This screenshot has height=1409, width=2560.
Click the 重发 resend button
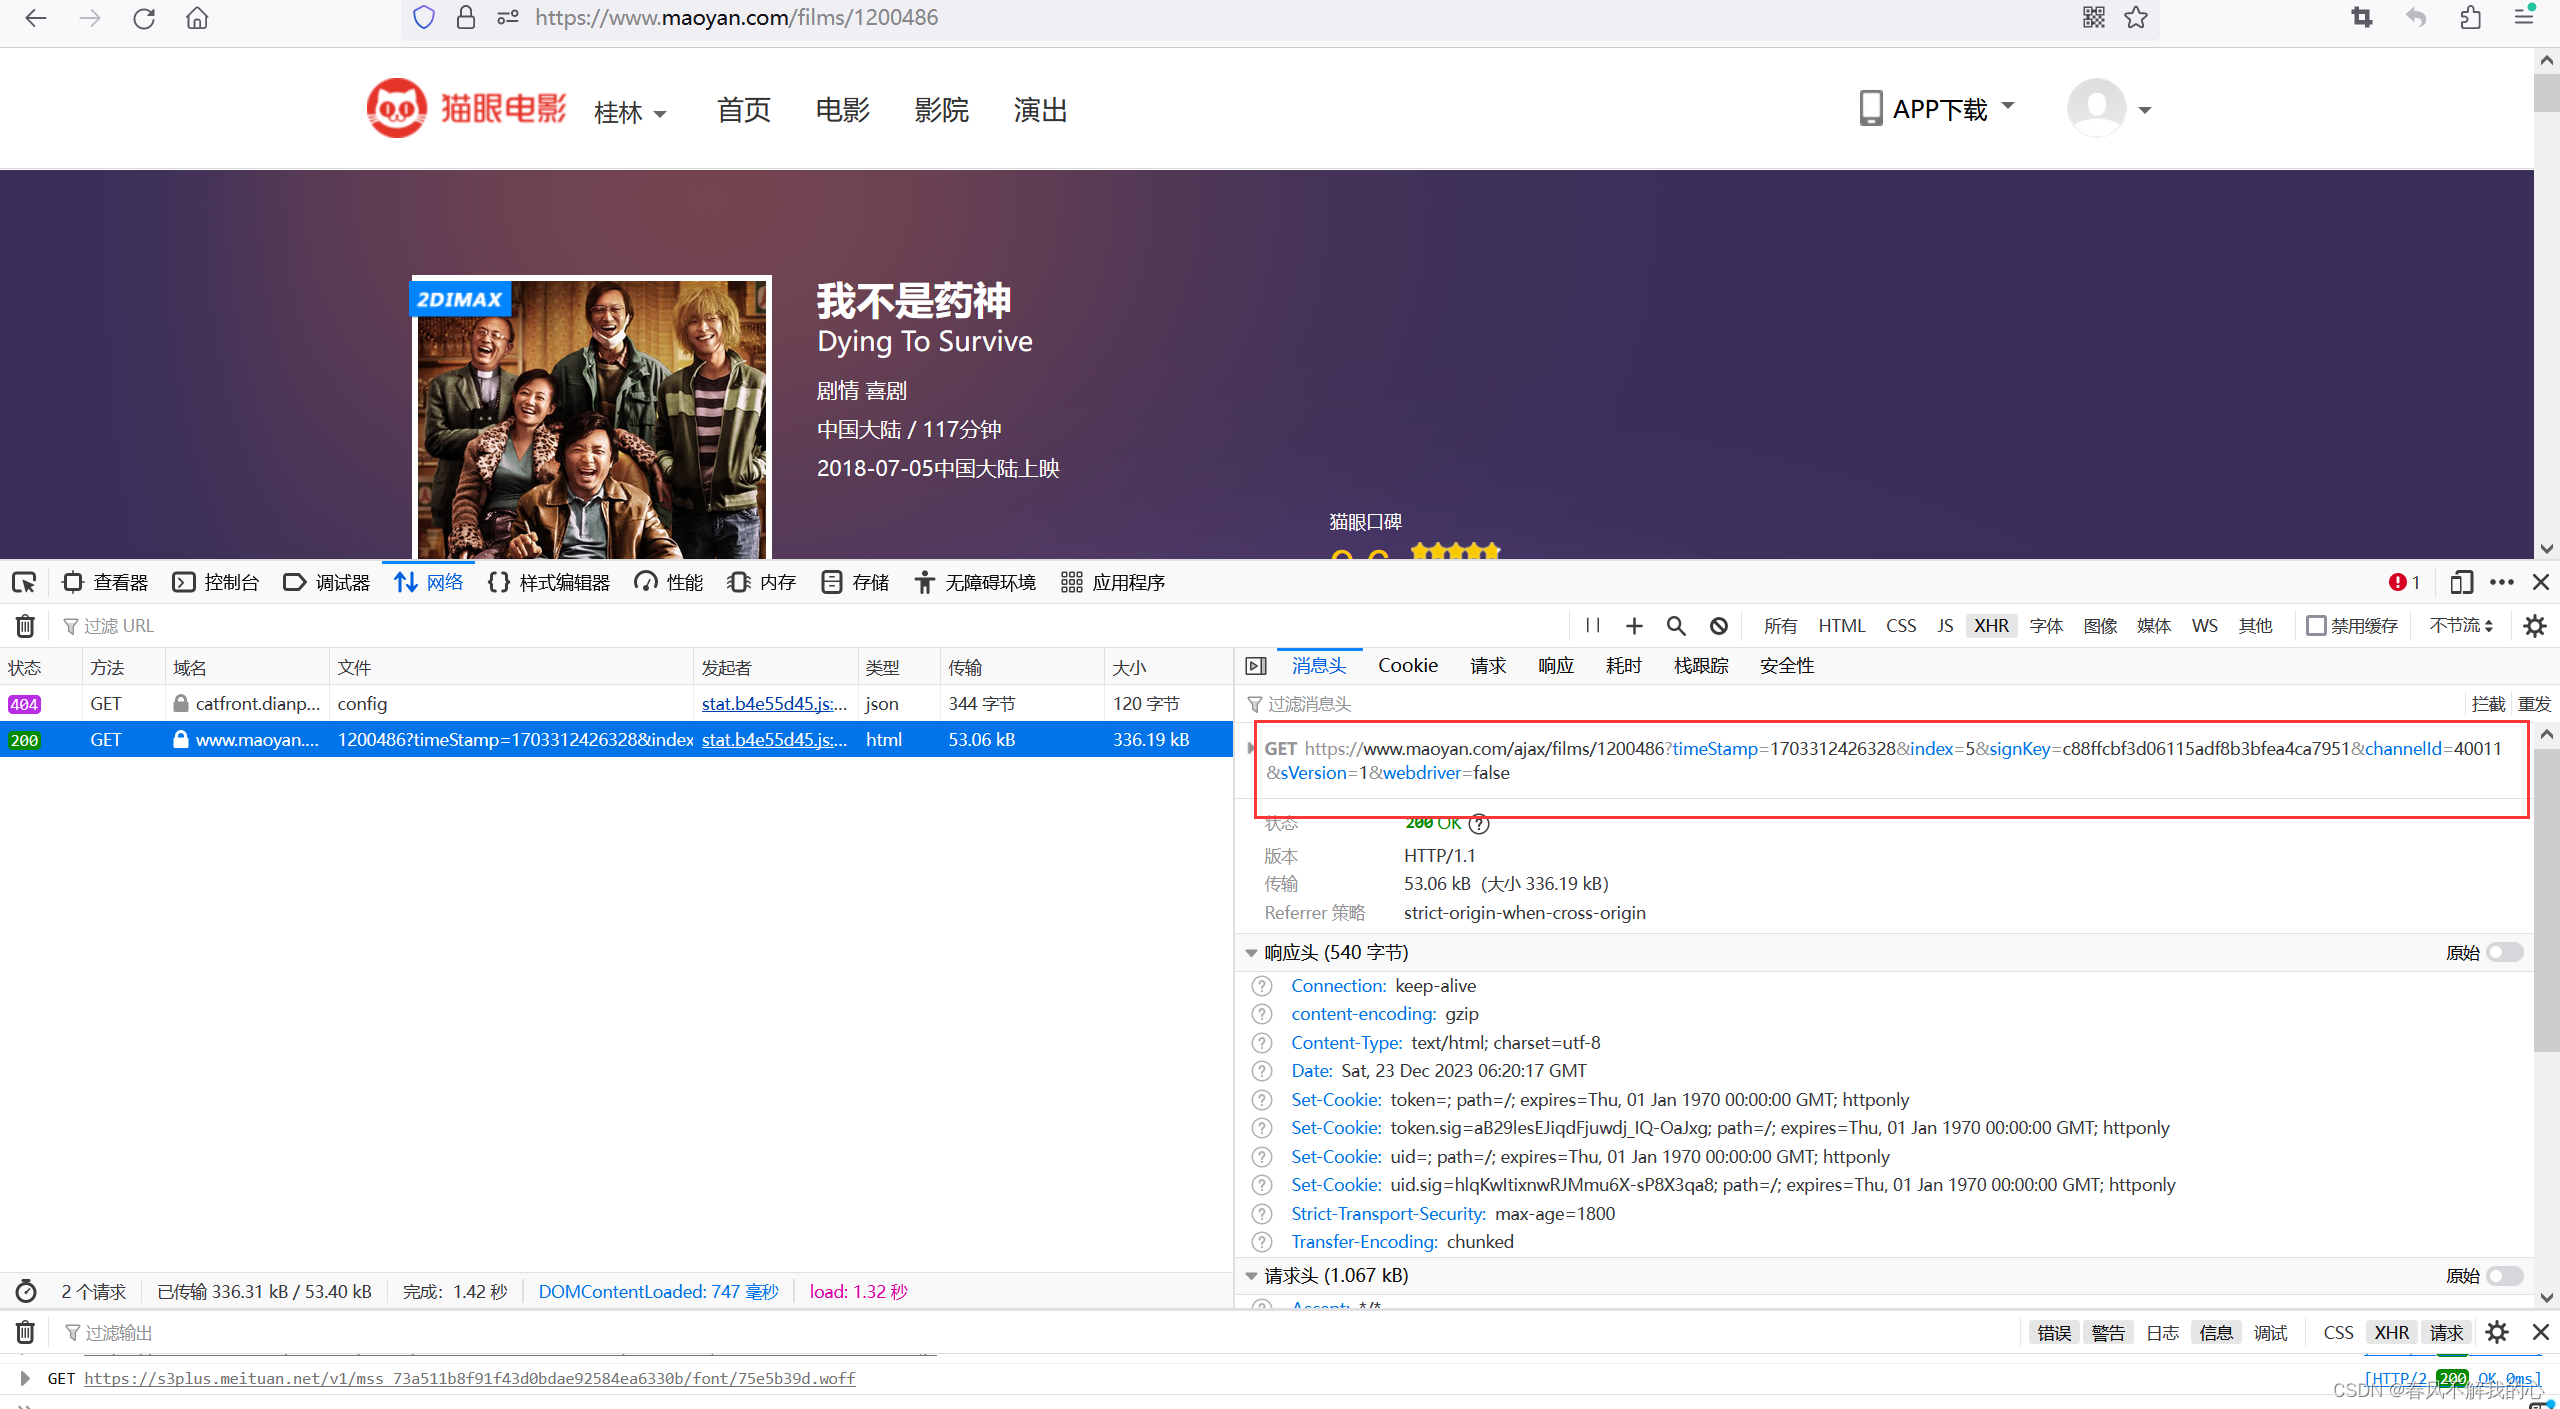2537,704
